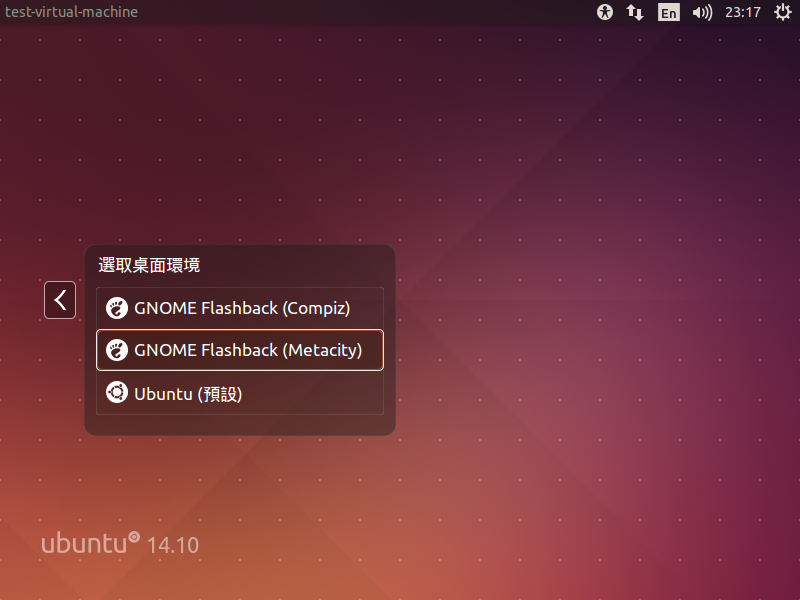Click the Ubuntu logo's circle-of-friends symbol
This screenshot has height=600, width=800.
pos(134,537)
